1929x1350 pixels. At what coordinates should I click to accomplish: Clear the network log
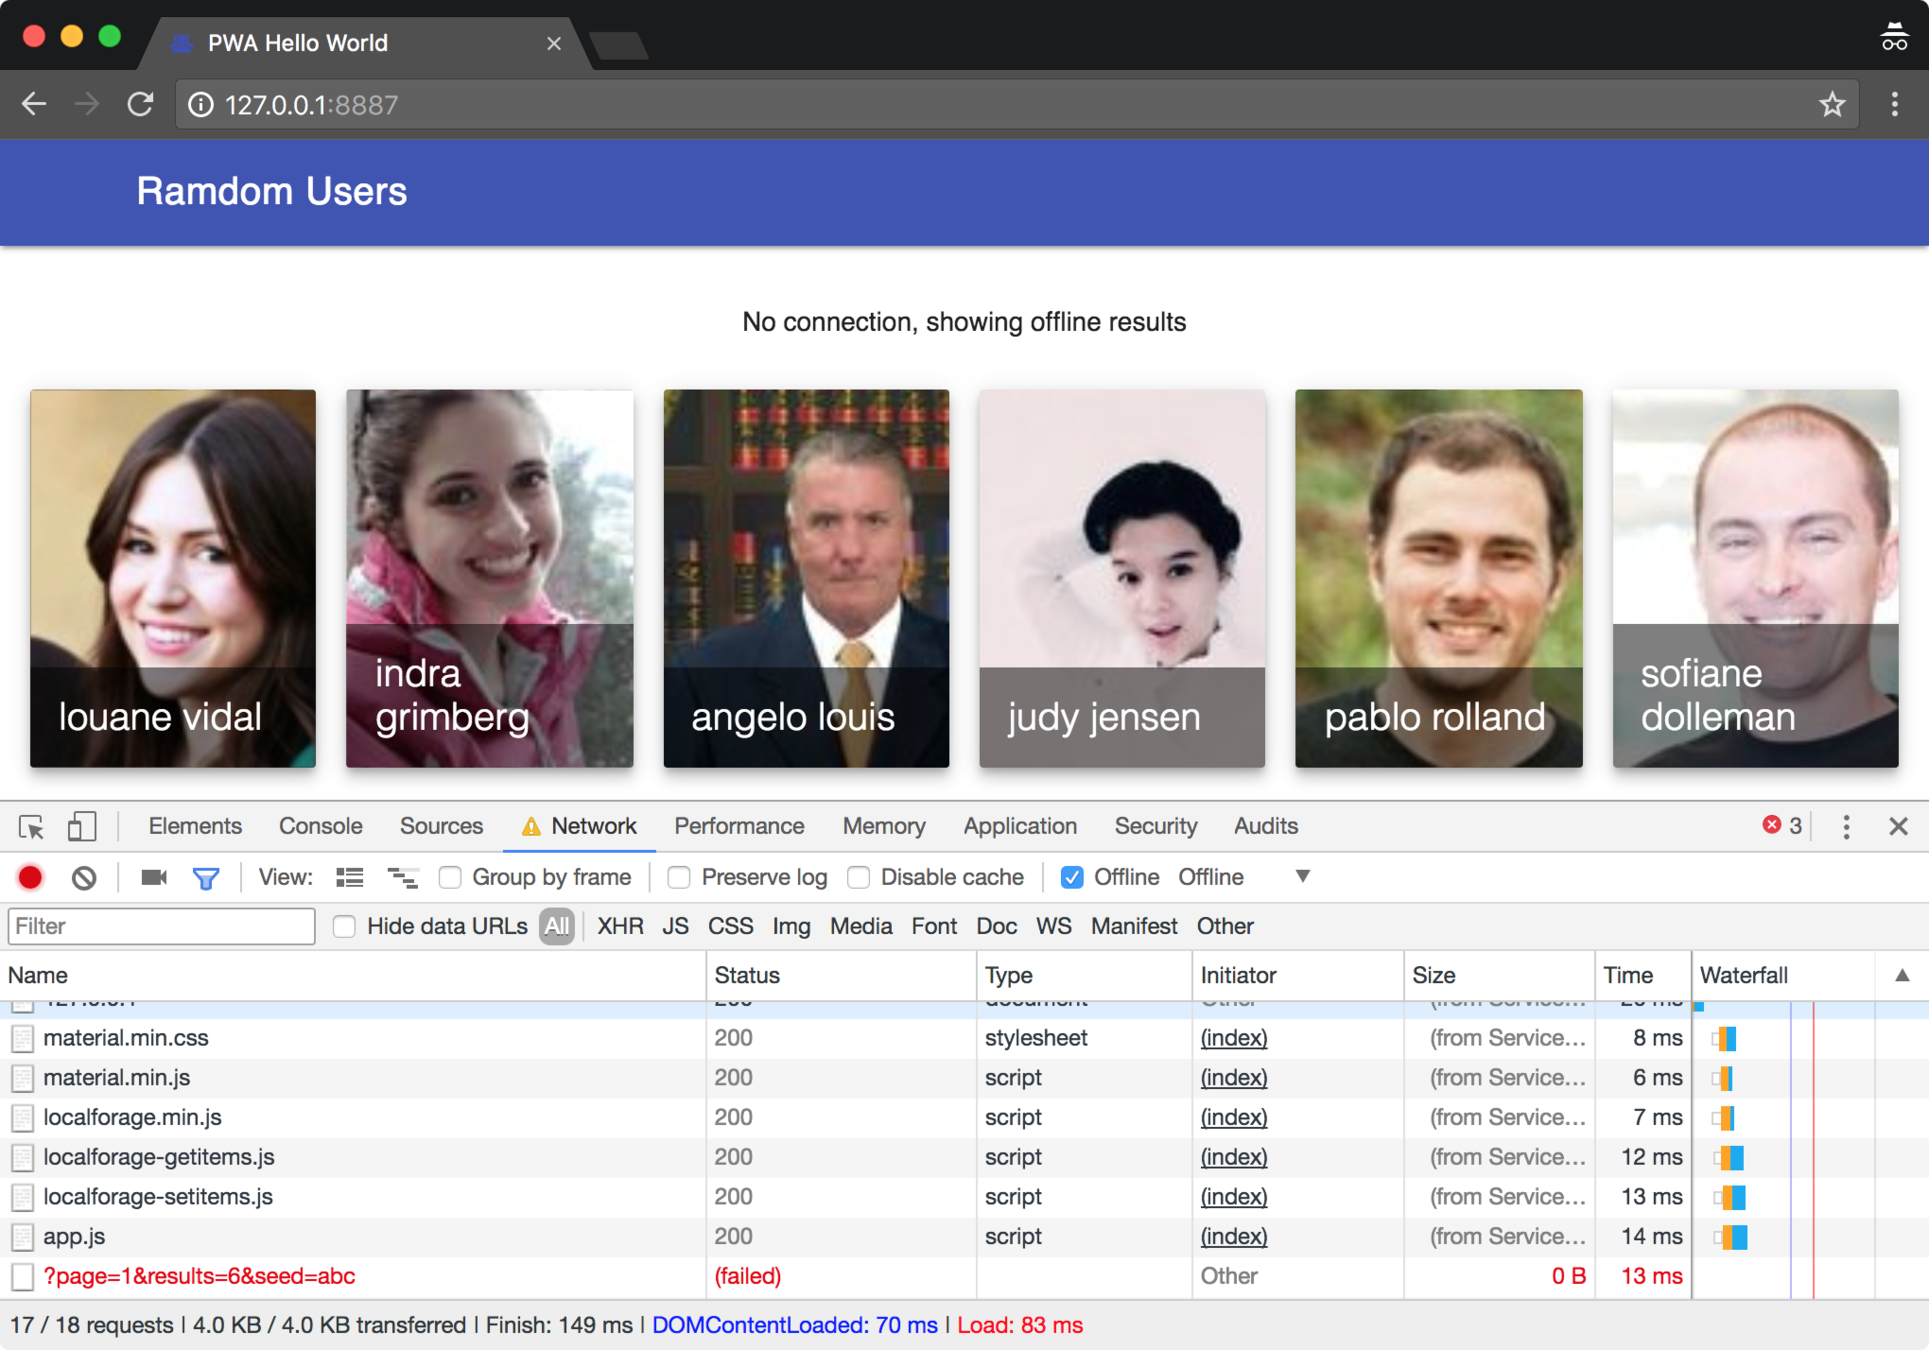click(x=84, y=877)
